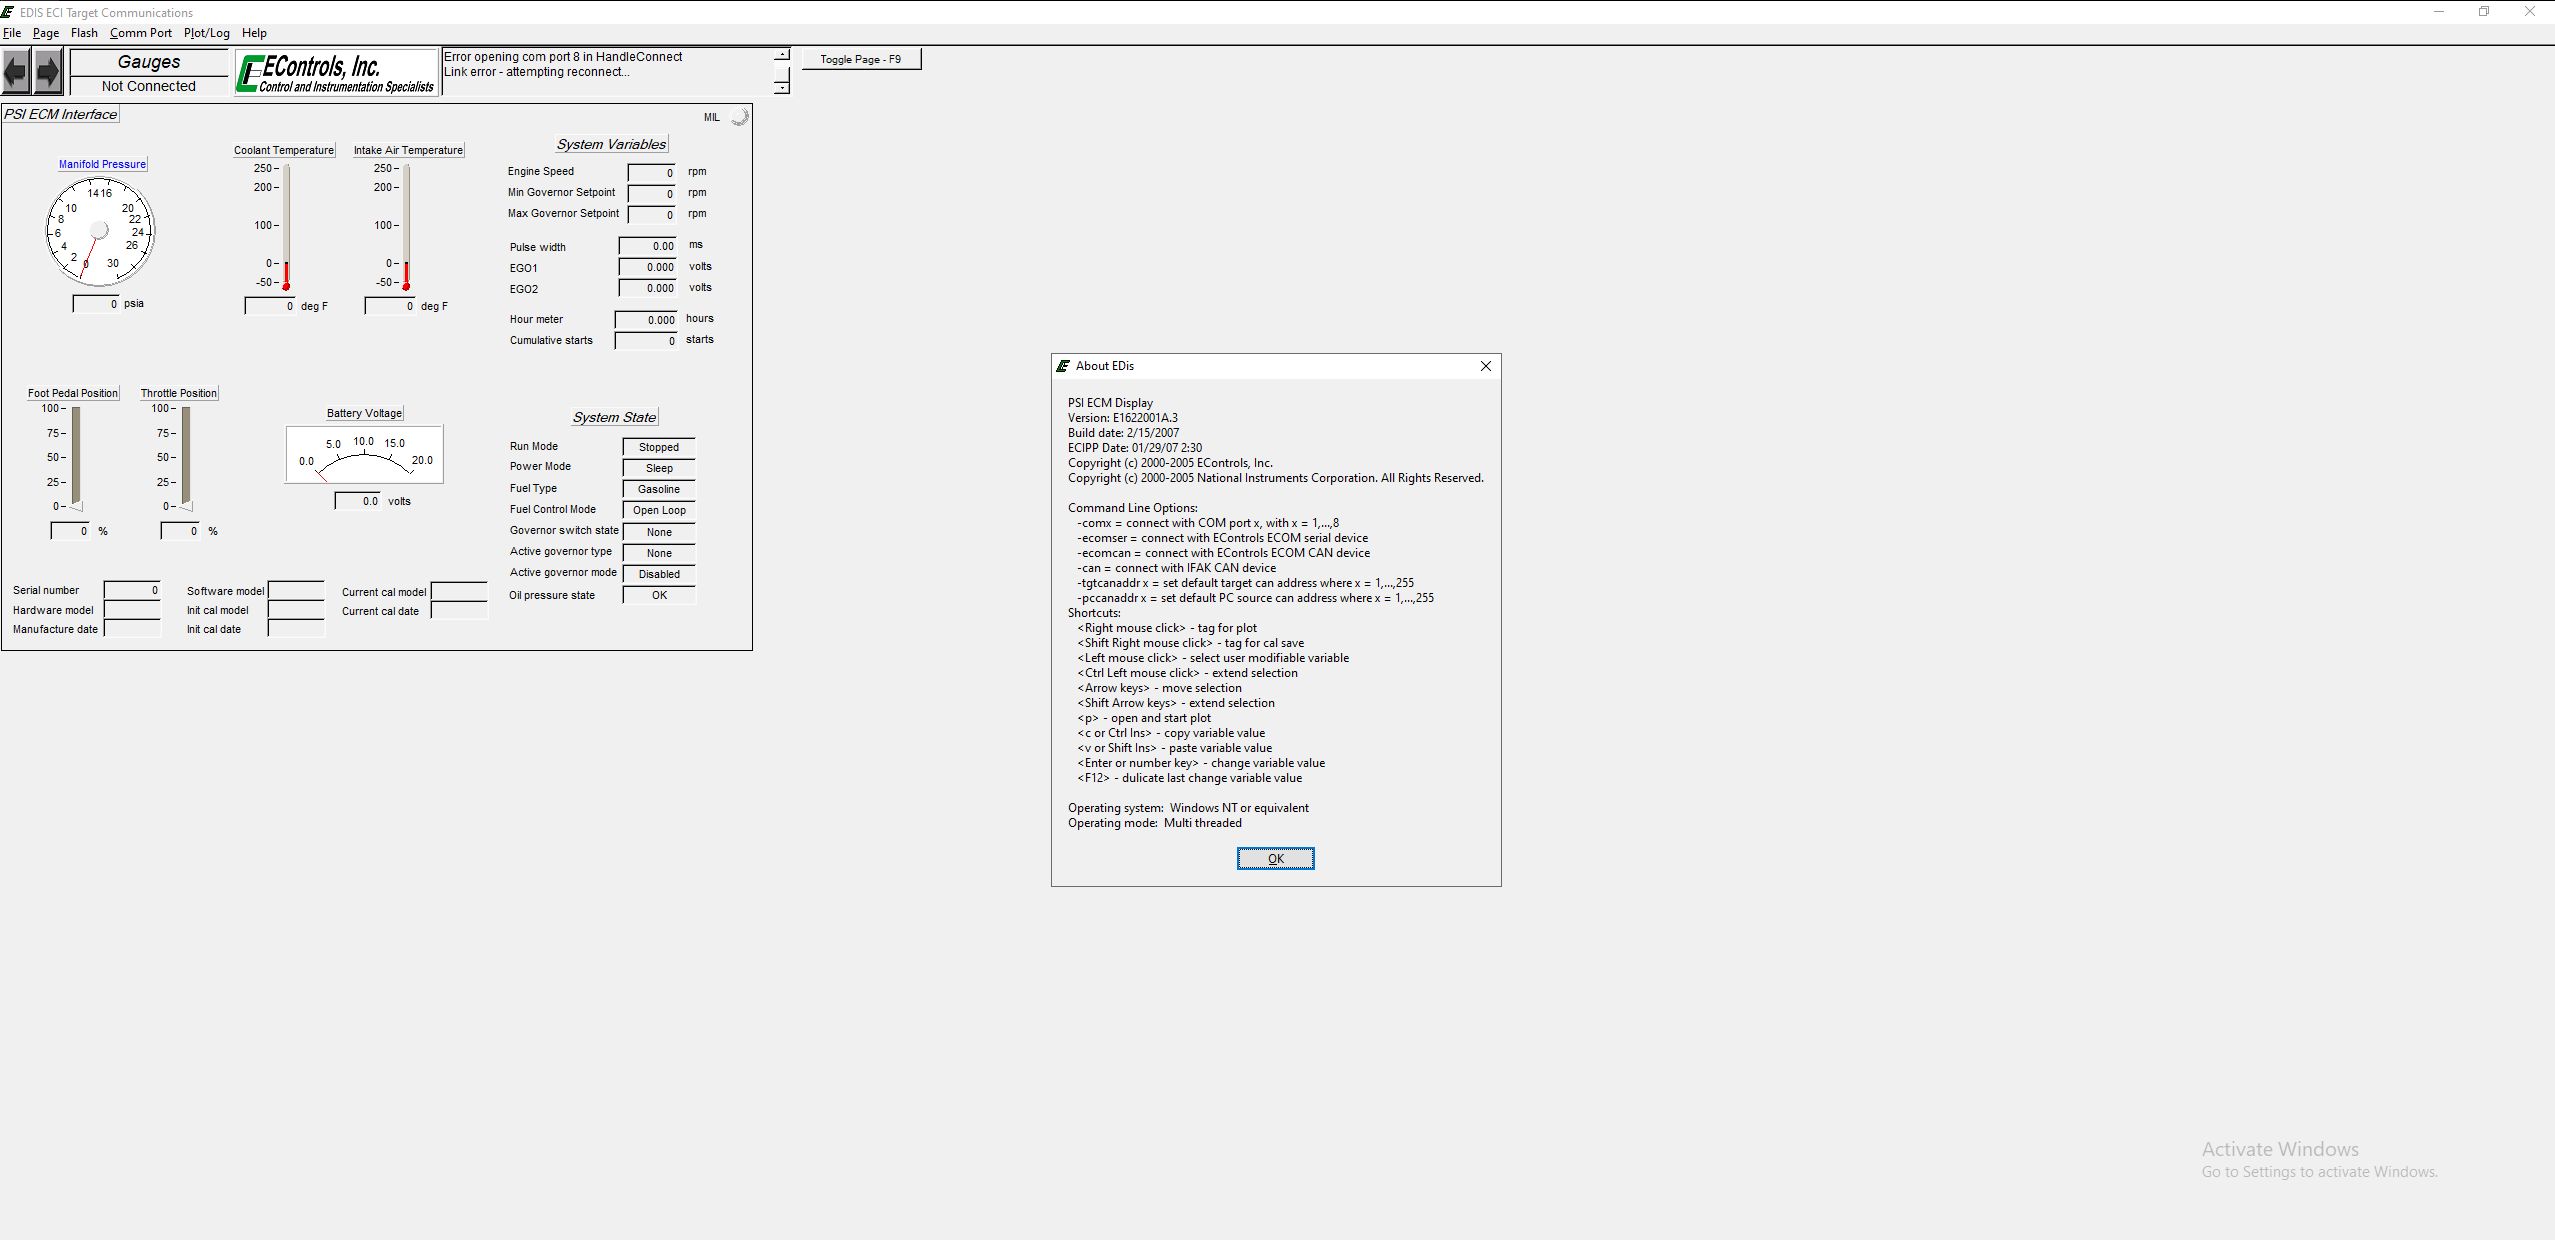Open the File menu
2555x1240 pixels.
pos(12,33)
